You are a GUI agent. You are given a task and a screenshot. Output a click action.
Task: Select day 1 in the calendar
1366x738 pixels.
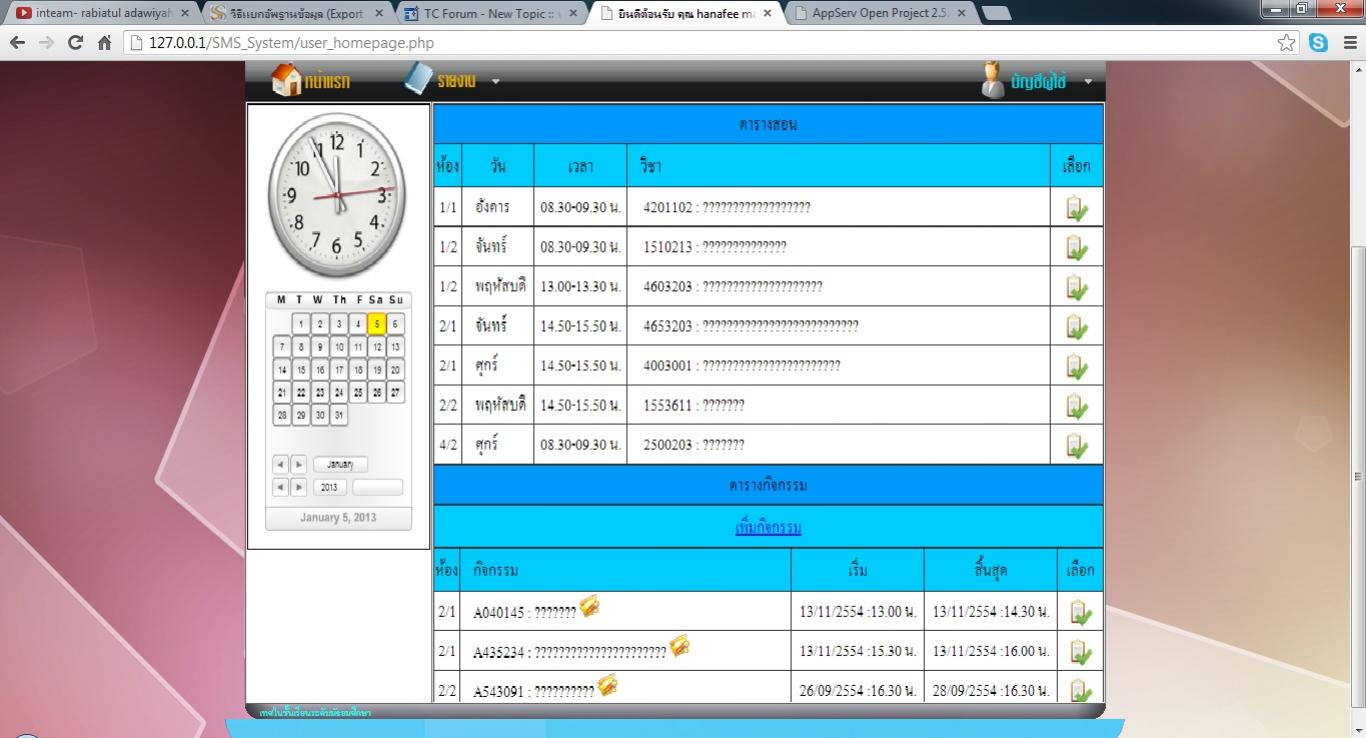(x=300, y=324)
